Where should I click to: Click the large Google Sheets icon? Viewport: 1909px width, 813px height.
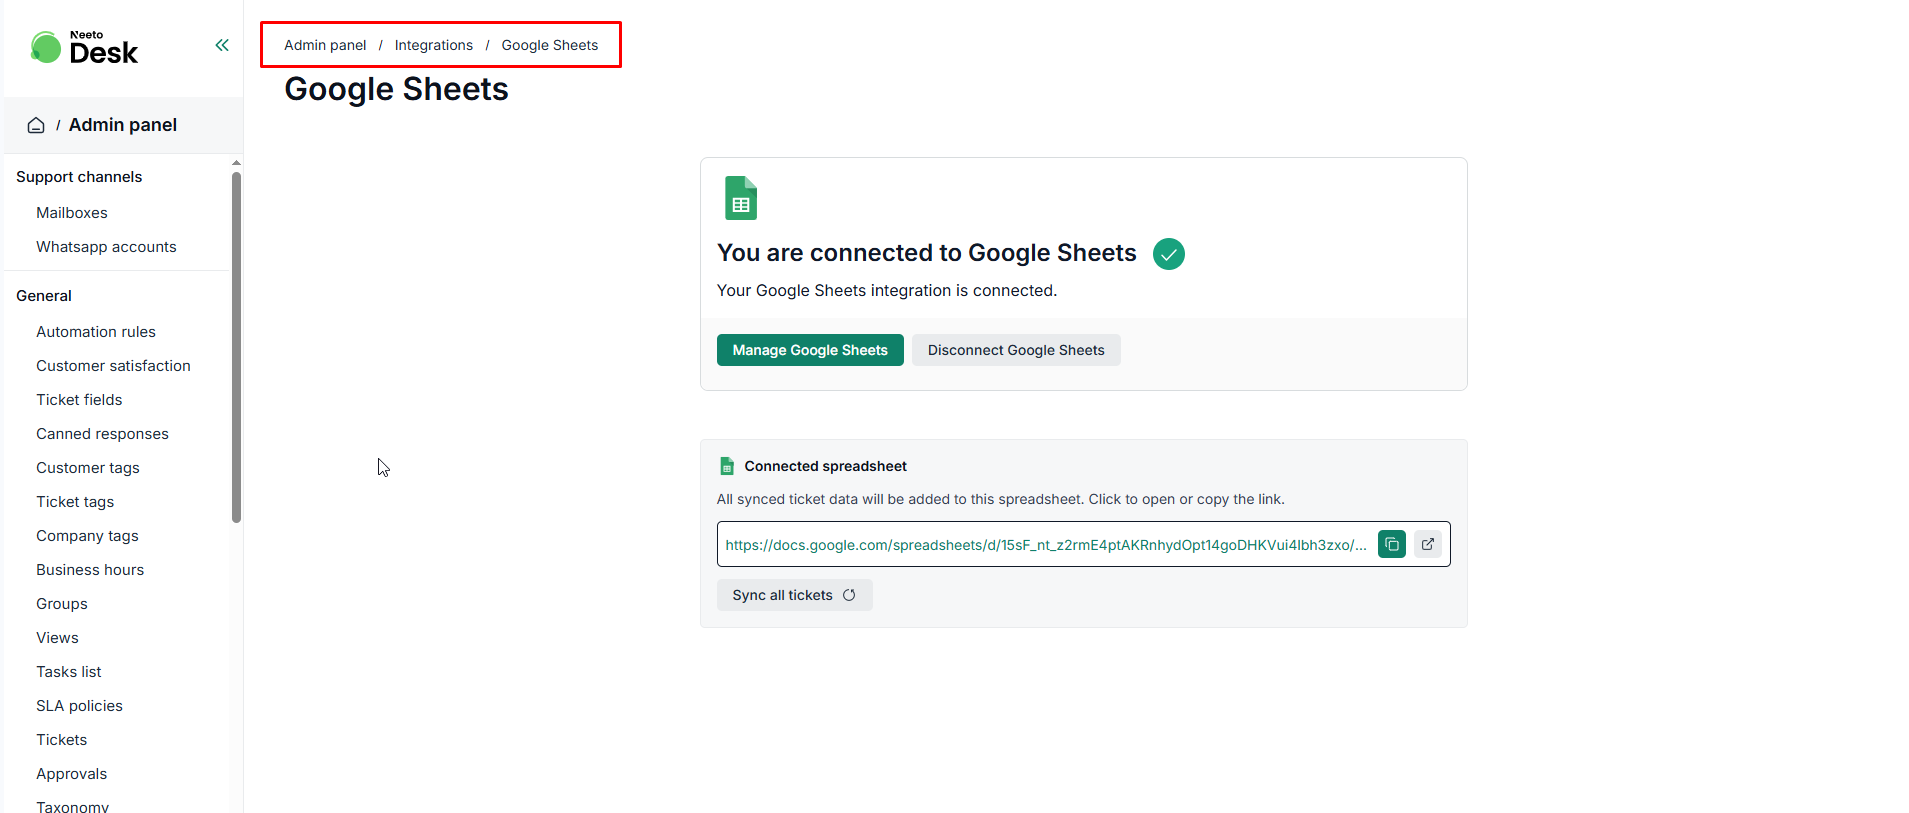740,198
